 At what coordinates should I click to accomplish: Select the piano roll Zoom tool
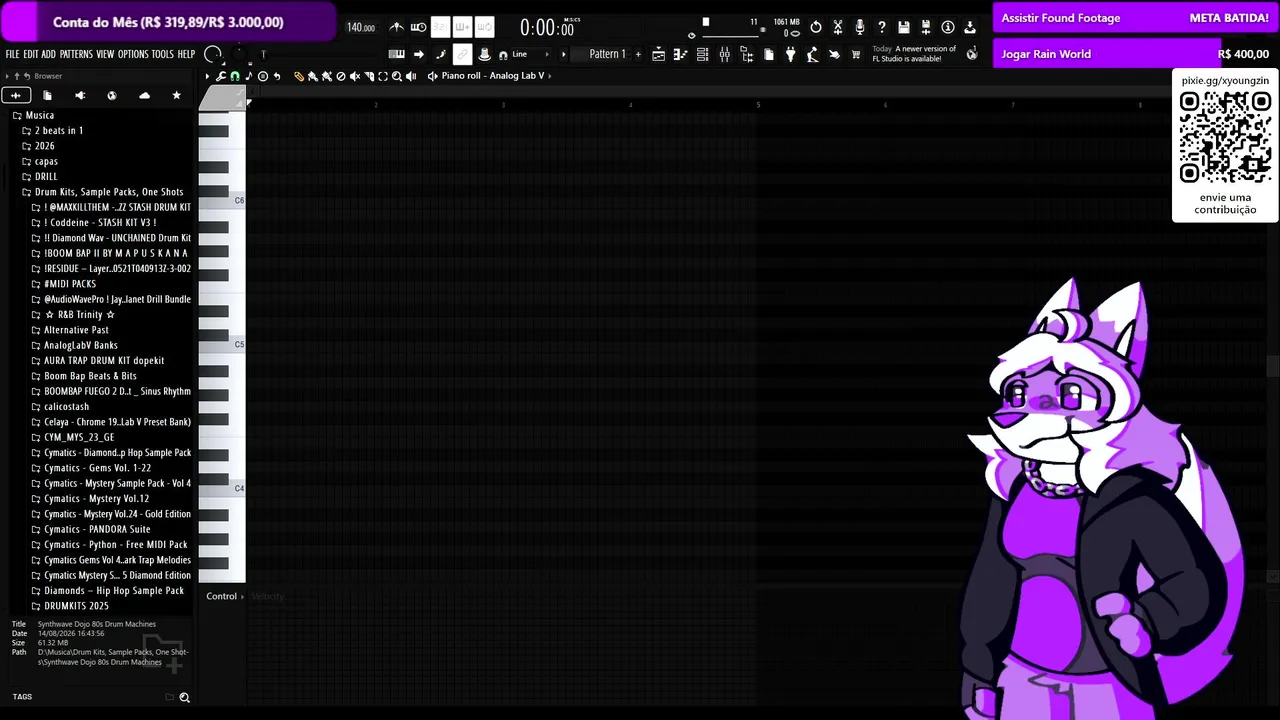397,76
